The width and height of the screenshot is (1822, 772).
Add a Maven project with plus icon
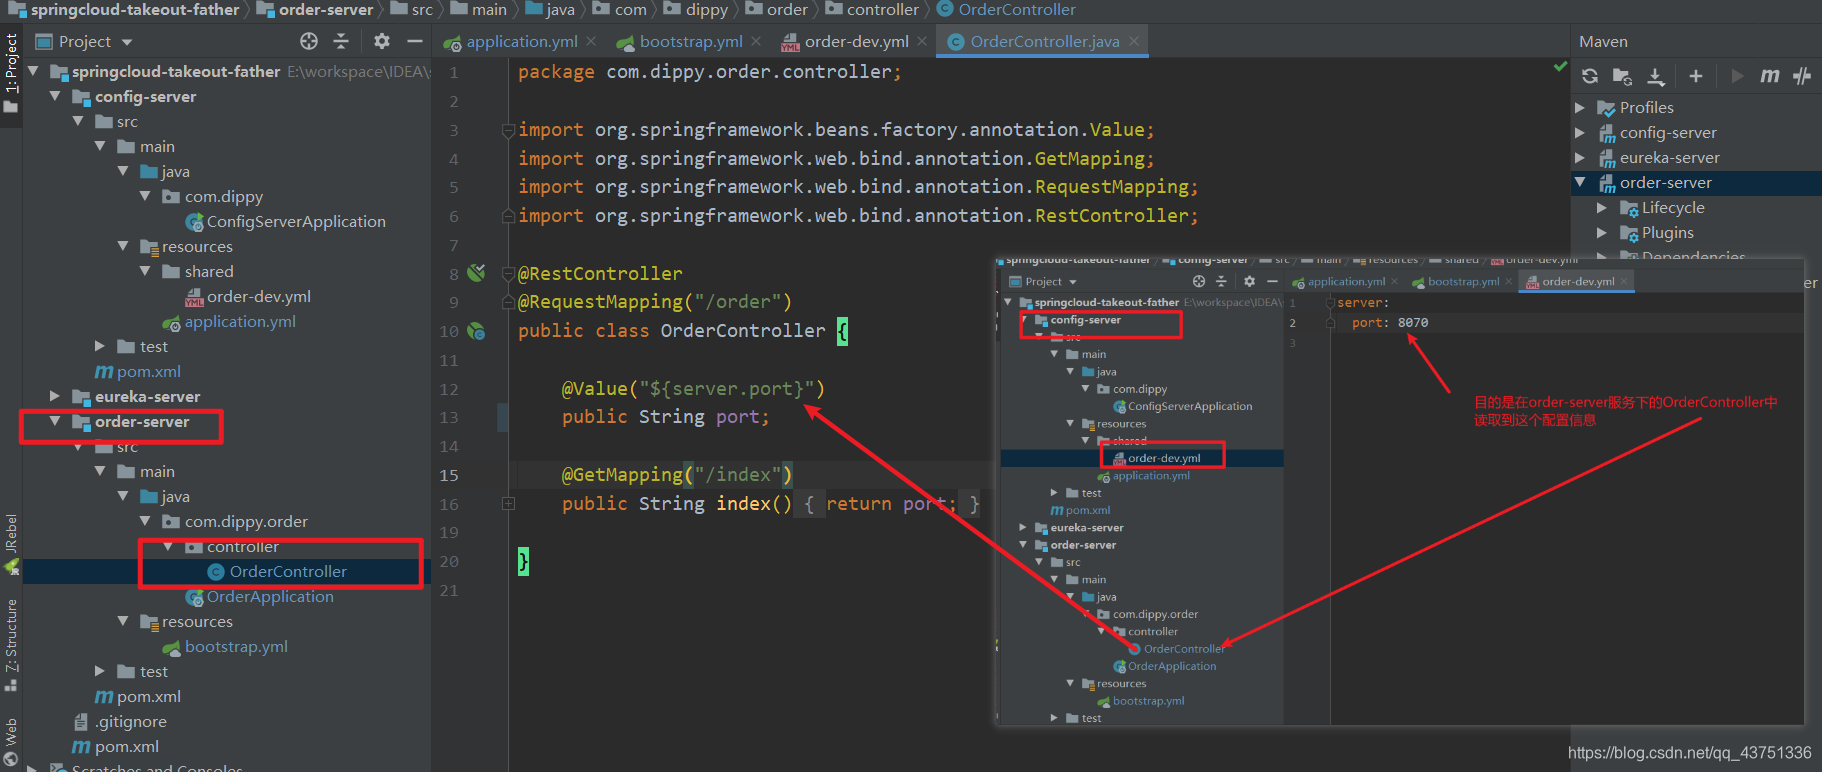pyautogui.click(x=1695, y=76)
